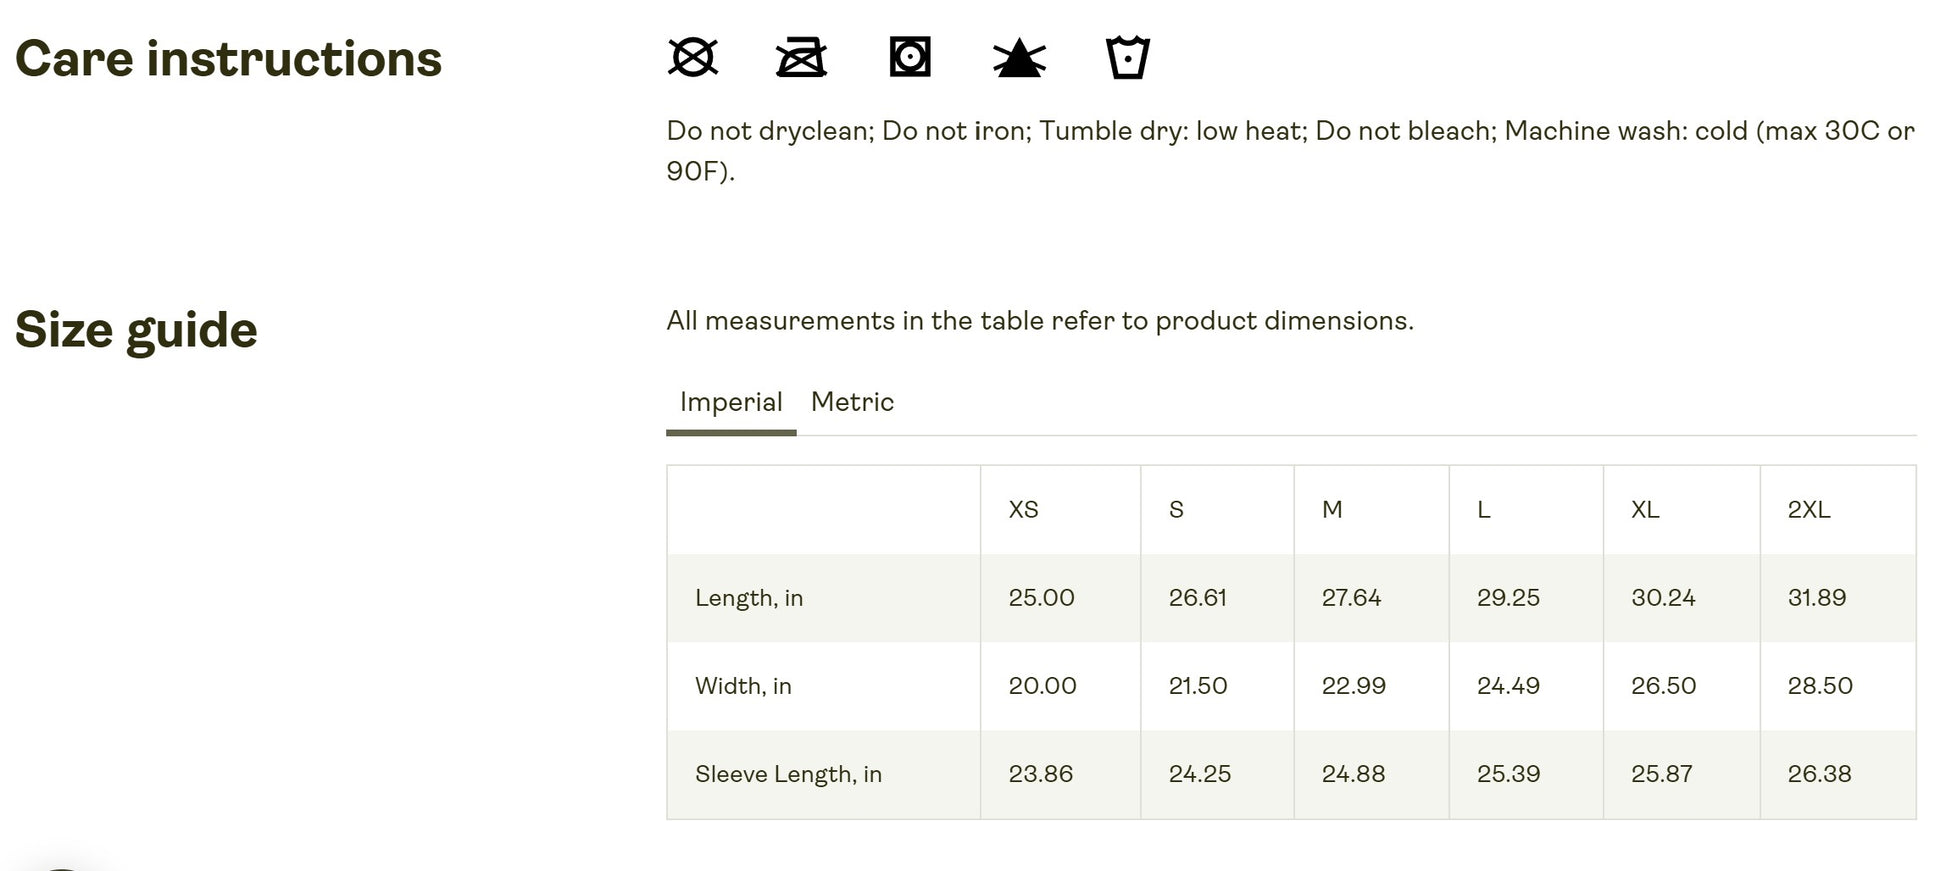Switch to the Metric tab
The image size is (1946, 871).
point(852,402)
